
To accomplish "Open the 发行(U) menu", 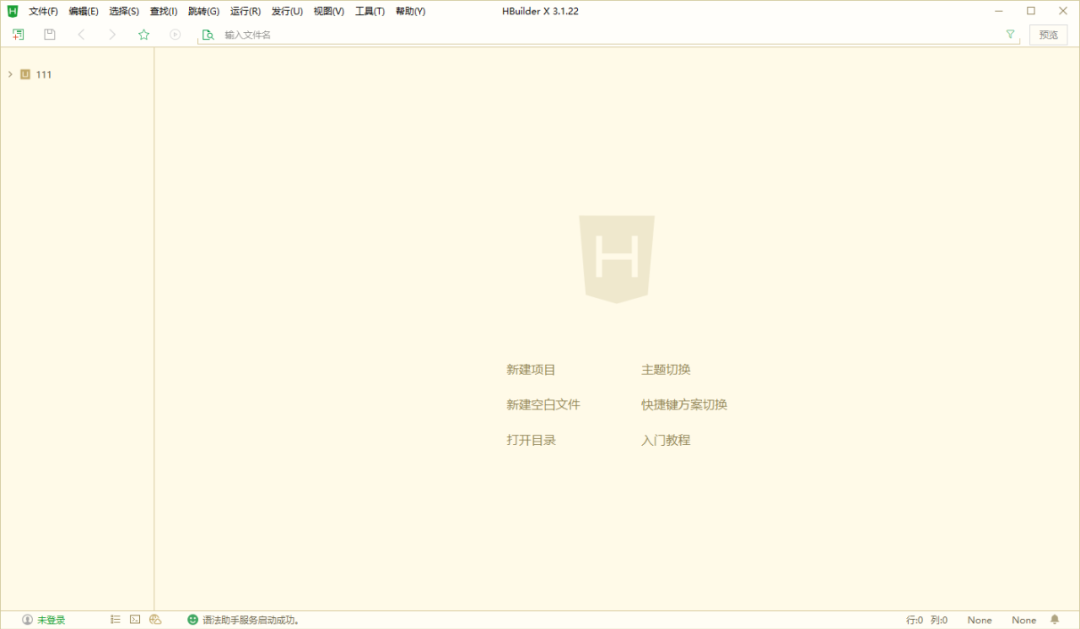I will click(x=287, y=11).
